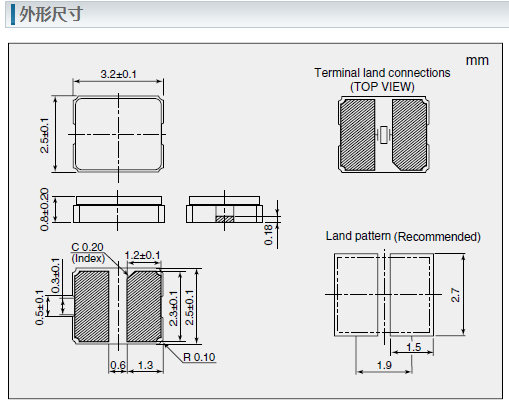Click the 1.5 land pattern dimension
The height and width of the screenshot is (406, 509).
414,347
